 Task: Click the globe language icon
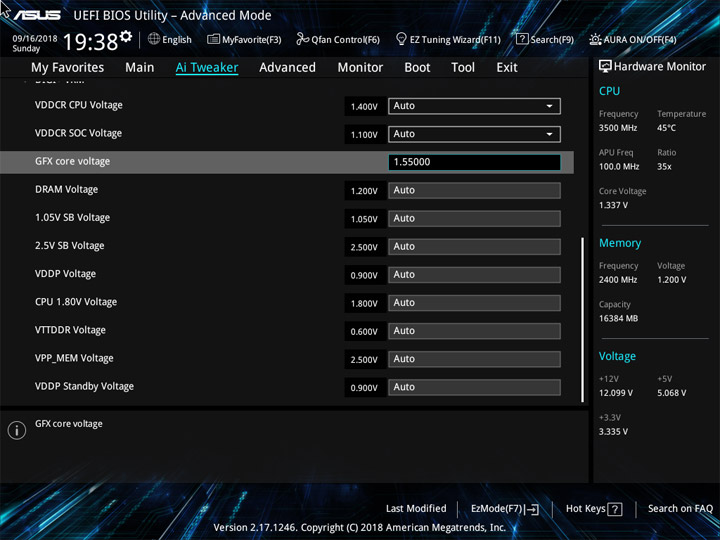[154, 39]
